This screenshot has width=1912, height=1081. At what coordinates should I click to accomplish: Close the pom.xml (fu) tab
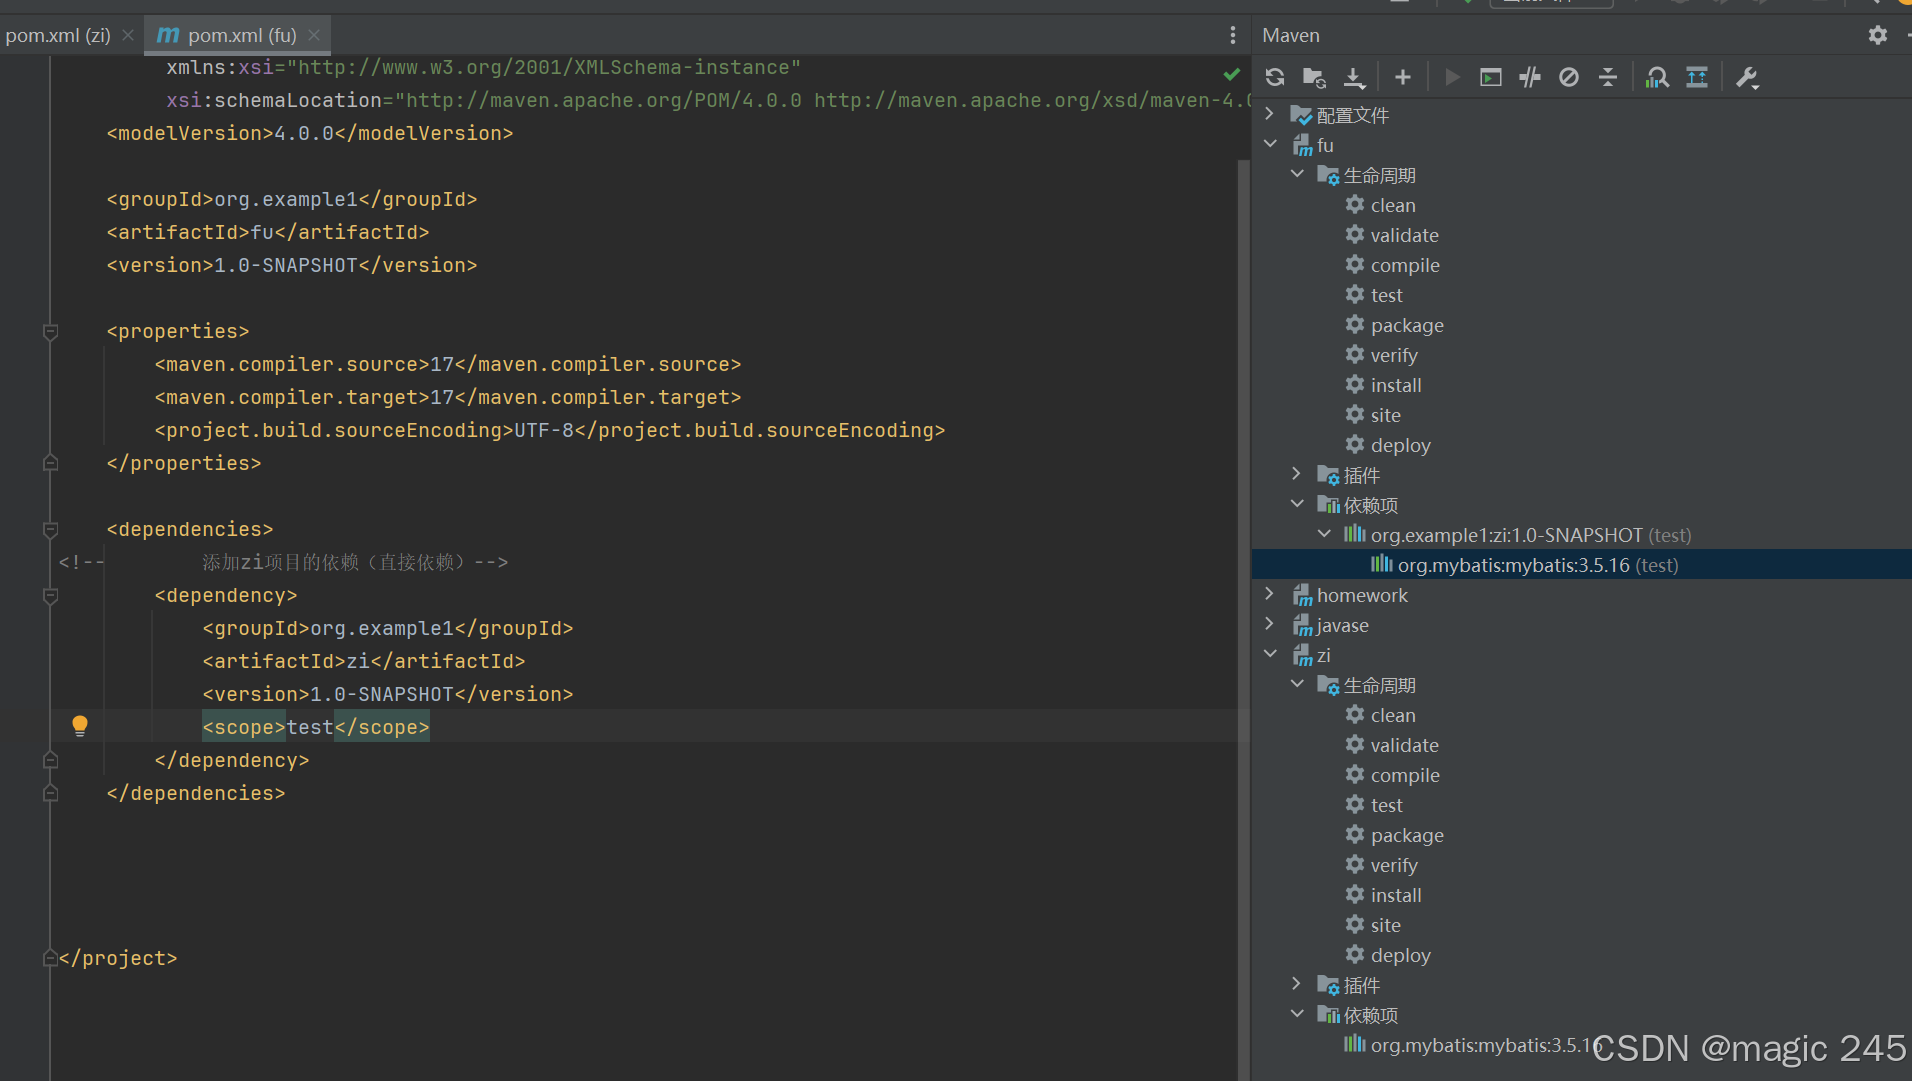[x=314, y=35]
